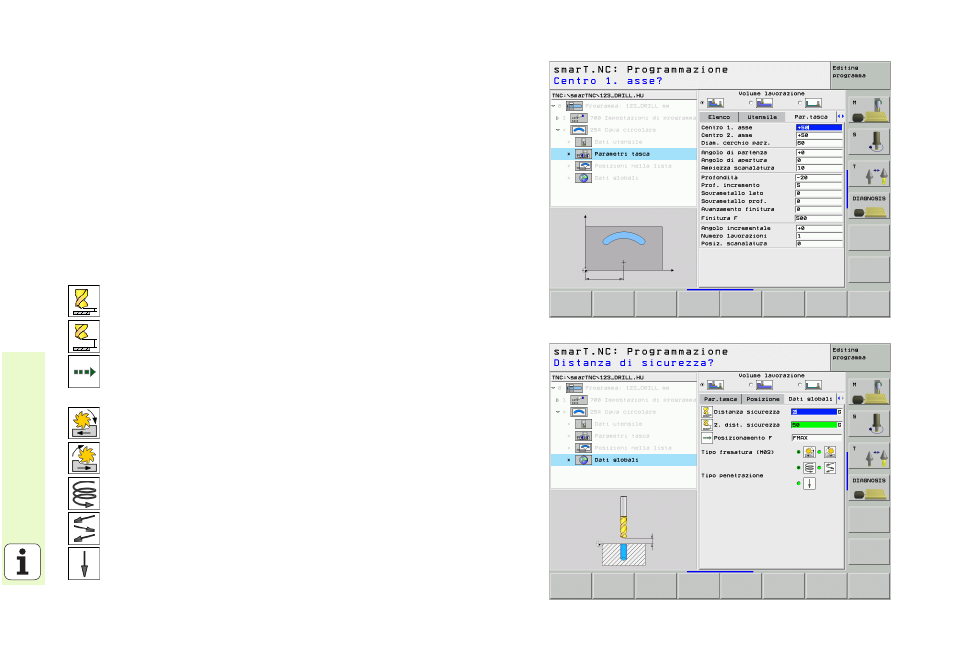Click the S spindle button in the Centro 1. asse screen

coord(869,142)
